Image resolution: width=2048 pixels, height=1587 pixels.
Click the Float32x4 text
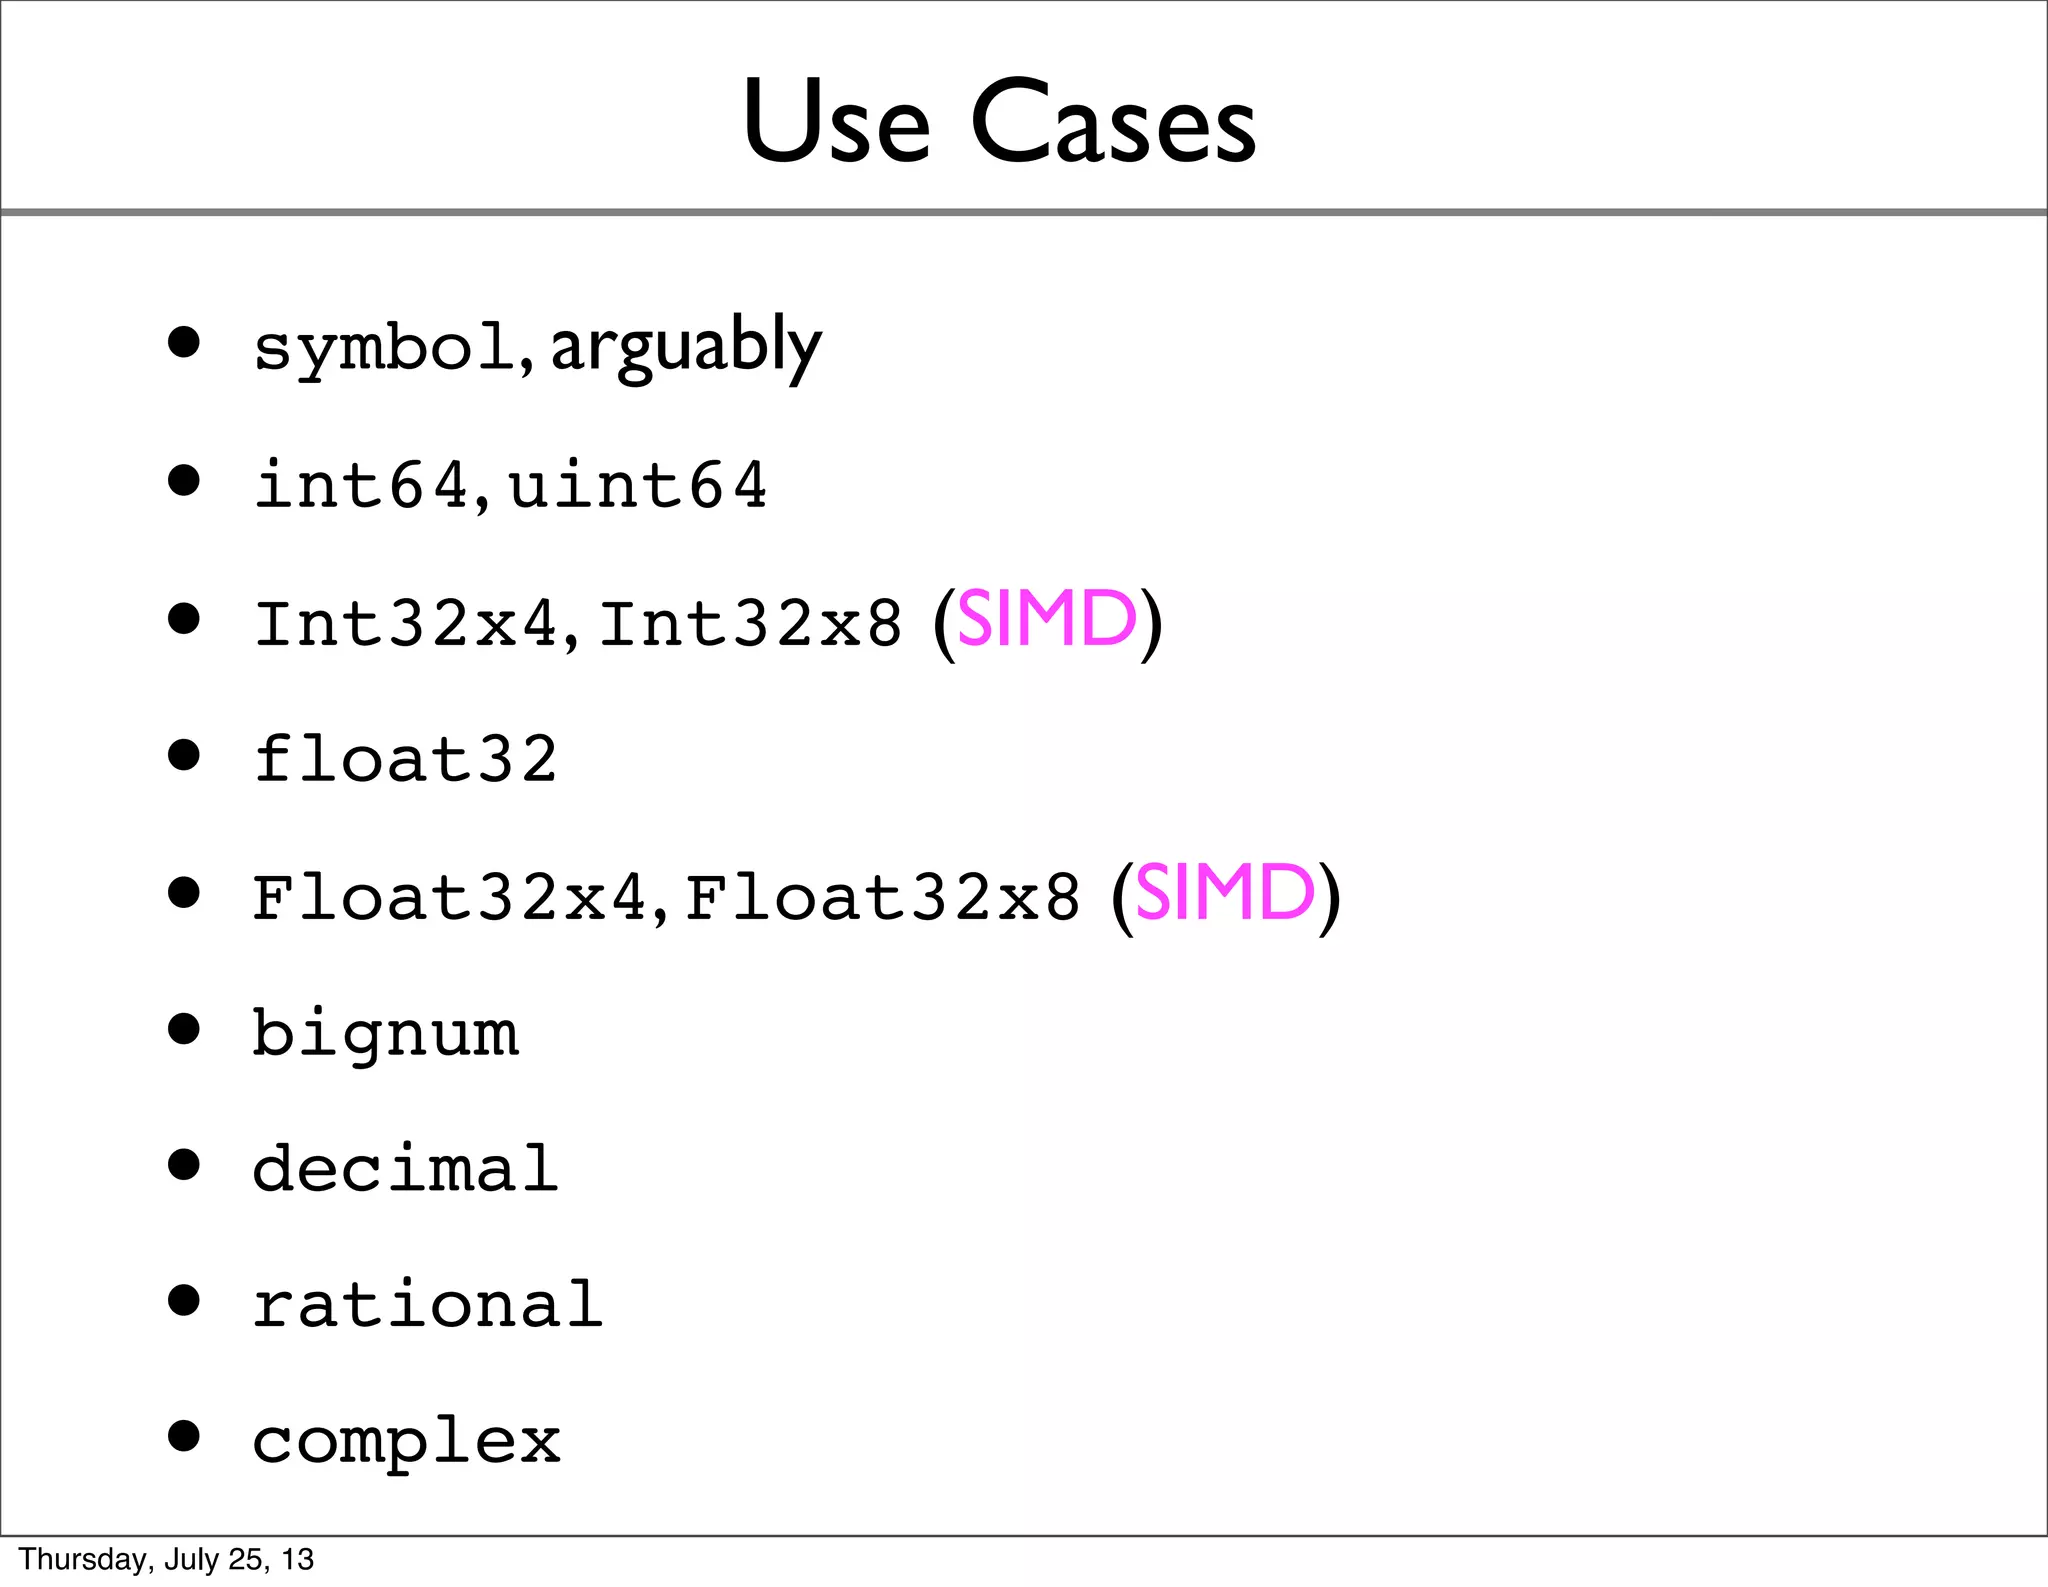[x=450, y=897]
